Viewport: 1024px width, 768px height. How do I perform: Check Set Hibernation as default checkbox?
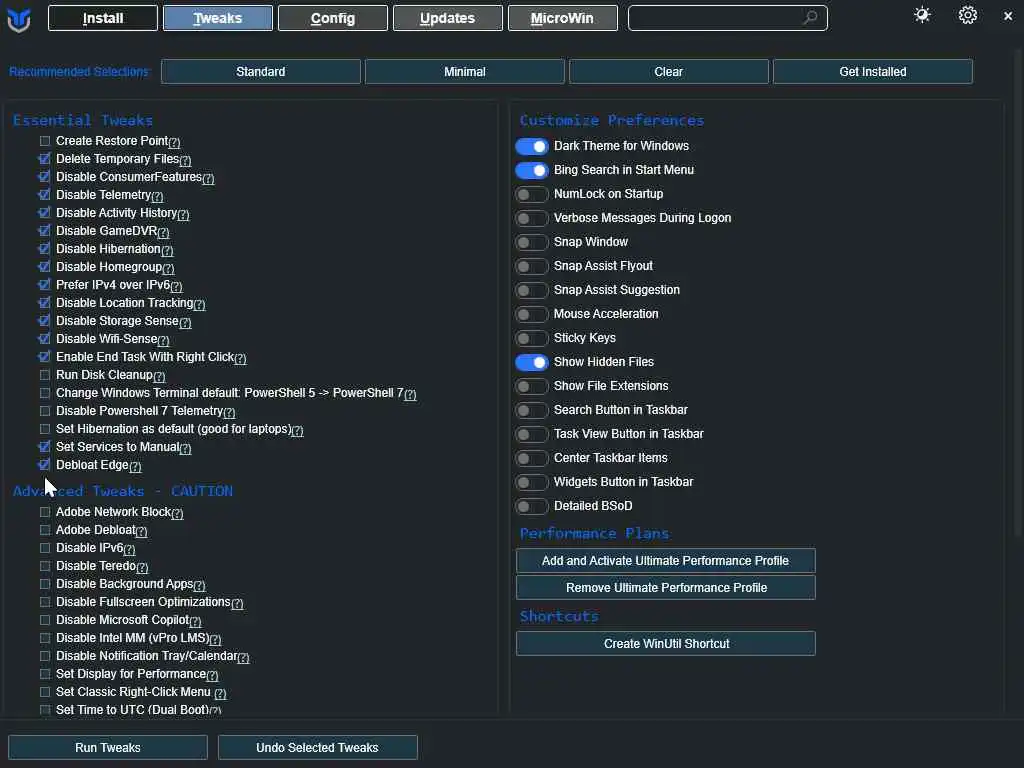[44, 428]
